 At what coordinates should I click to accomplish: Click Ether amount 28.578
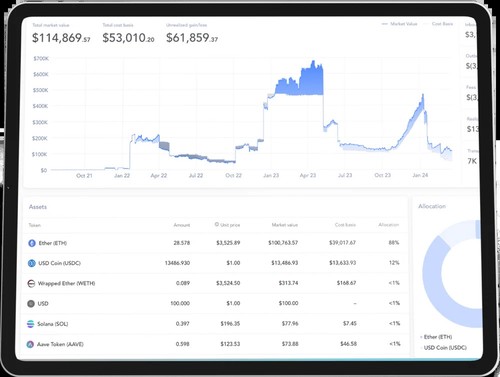182,243
